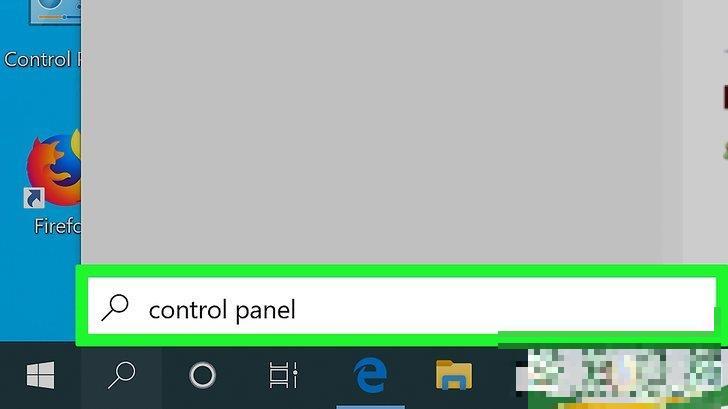Click the blue desktop background below Firefox

39,288
